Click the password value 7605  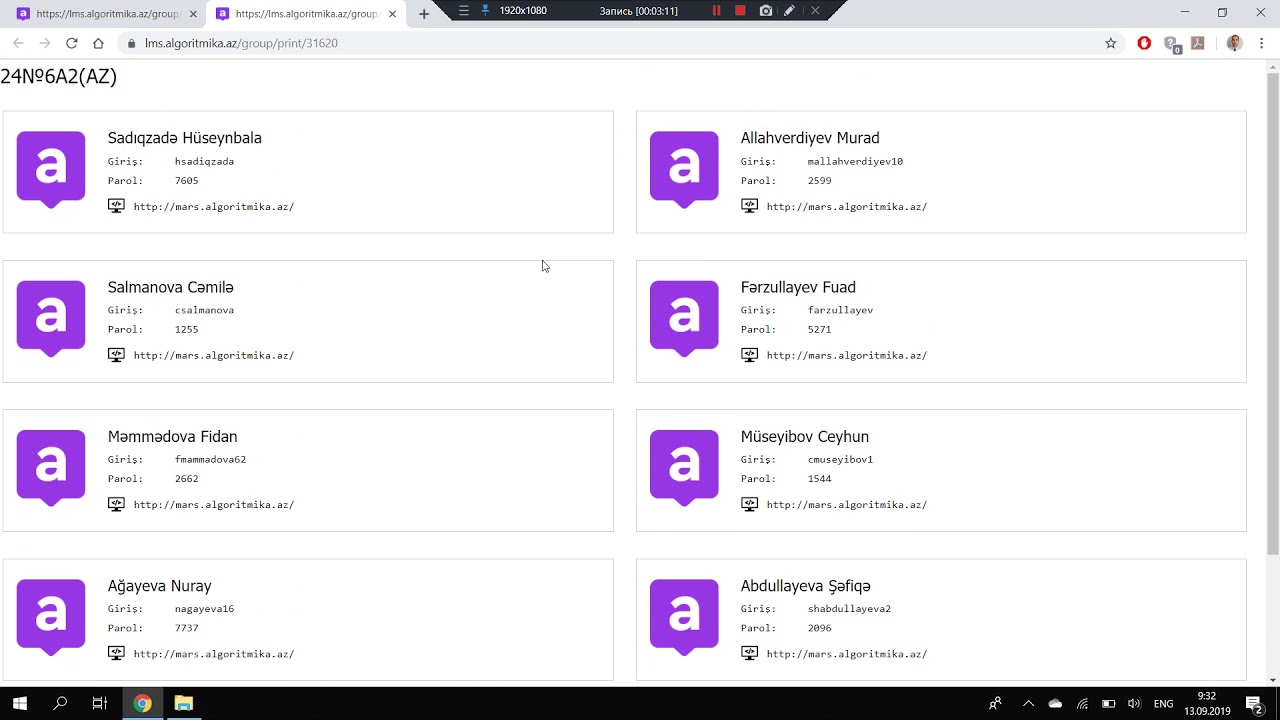(x=186, y=181)
